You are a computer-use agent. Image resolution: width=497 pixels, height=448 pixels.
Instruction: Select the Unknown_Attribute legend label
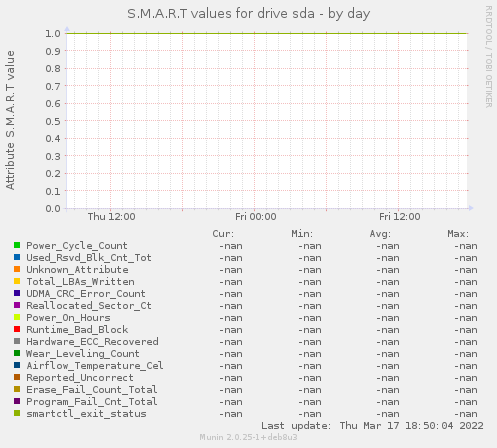[77, 270]
